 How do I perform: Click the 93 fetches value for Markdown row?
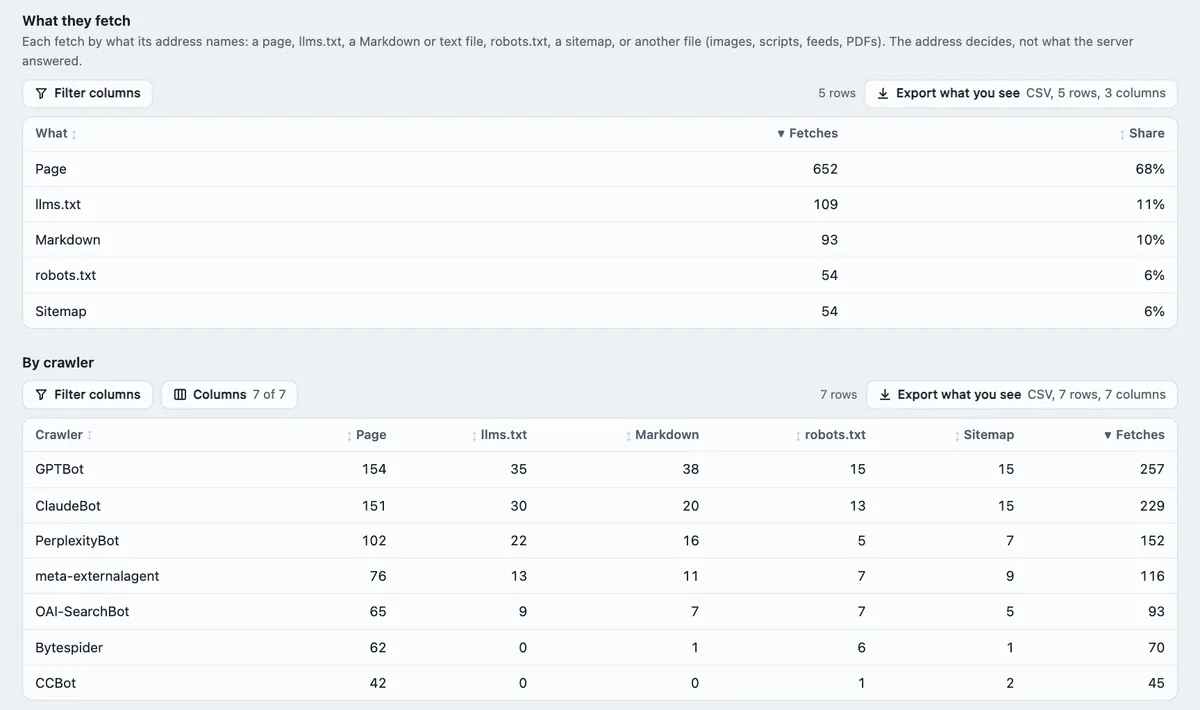829,240
